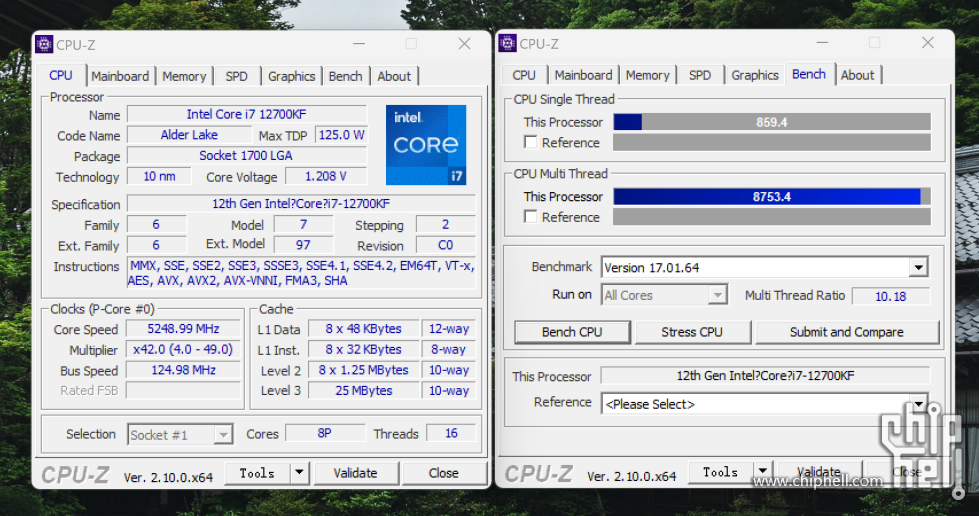The width and height of the screenshot is (979, 516).
Task: Click CPU-Z app icon in right window title bar
Action: click(508, 43)
